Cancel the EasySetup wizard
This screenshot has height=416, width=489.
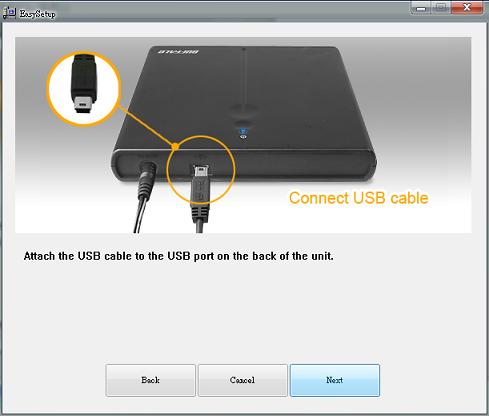pyautogui.click(x=243, y=380)
